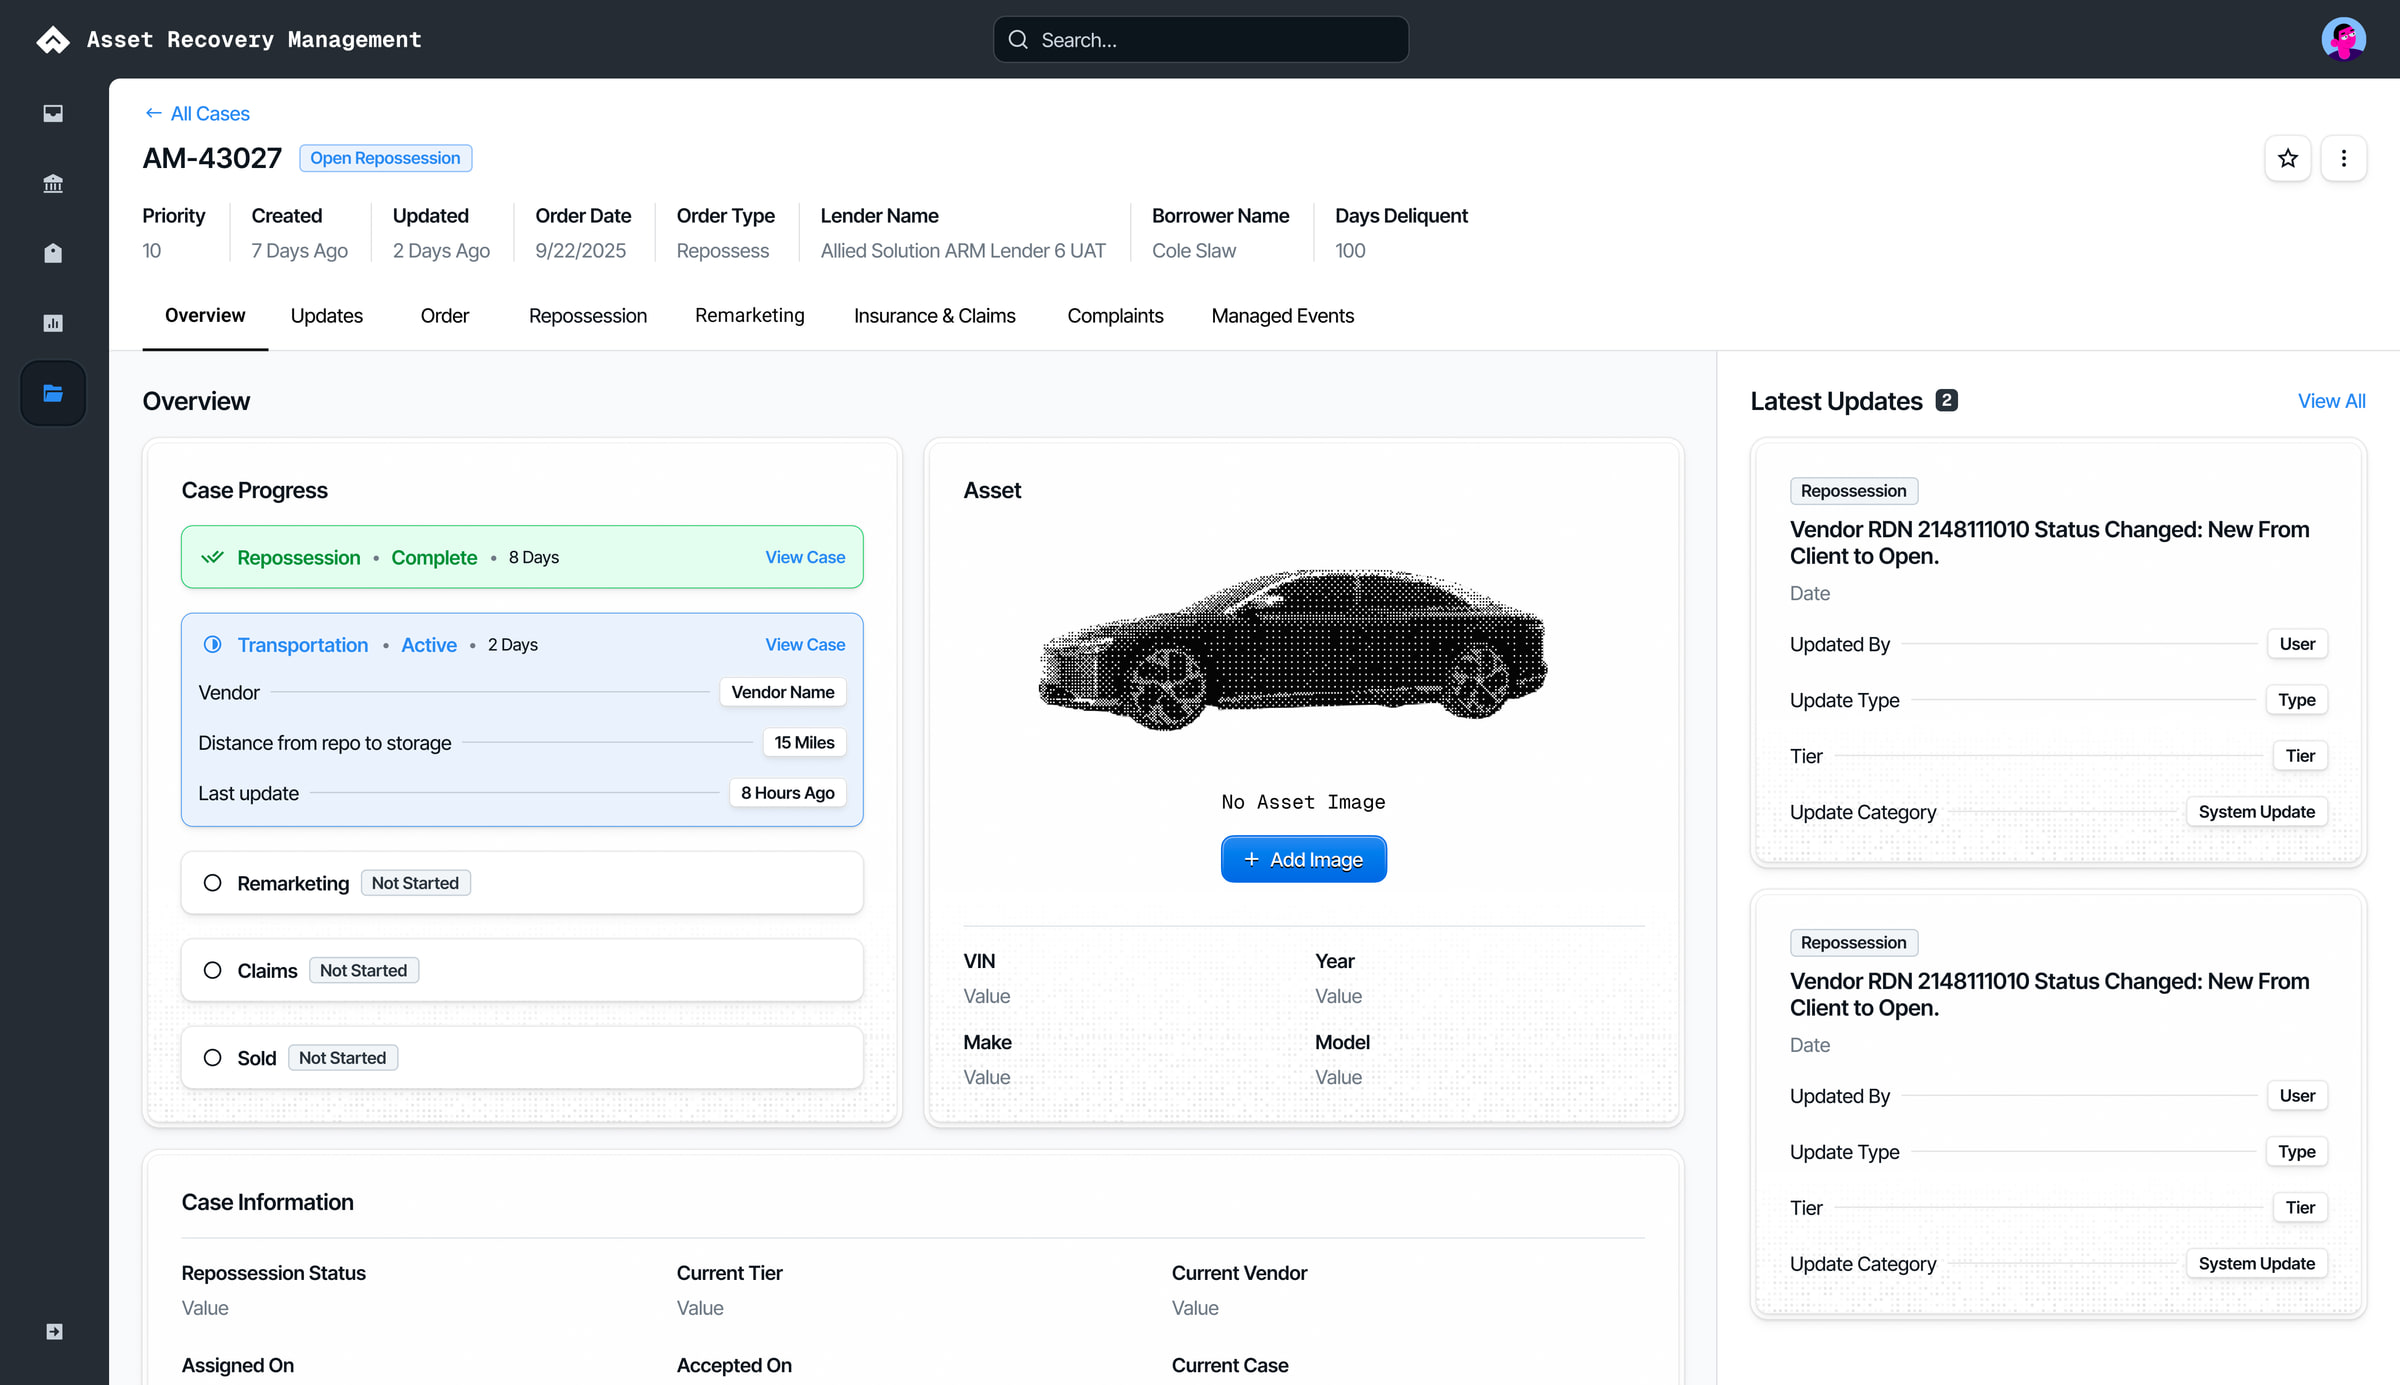Select the Remarketing stage circle

(x=212, y=883)
